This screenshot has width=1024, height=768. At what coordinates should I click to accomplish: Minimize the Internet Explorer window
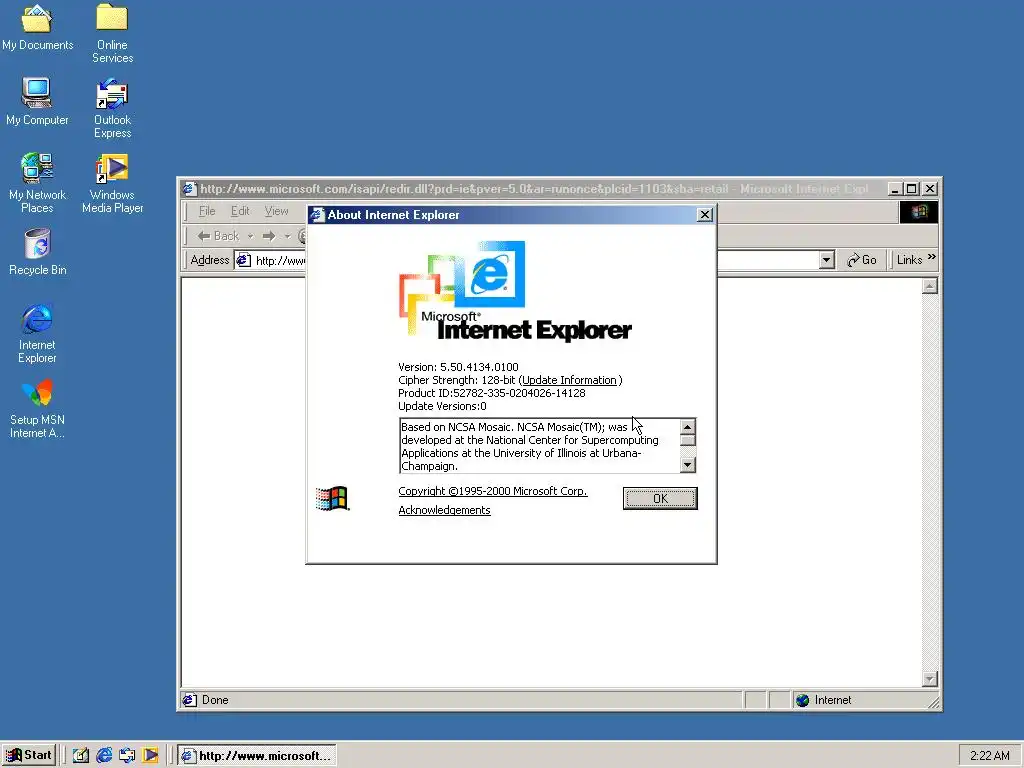(895, 189)
